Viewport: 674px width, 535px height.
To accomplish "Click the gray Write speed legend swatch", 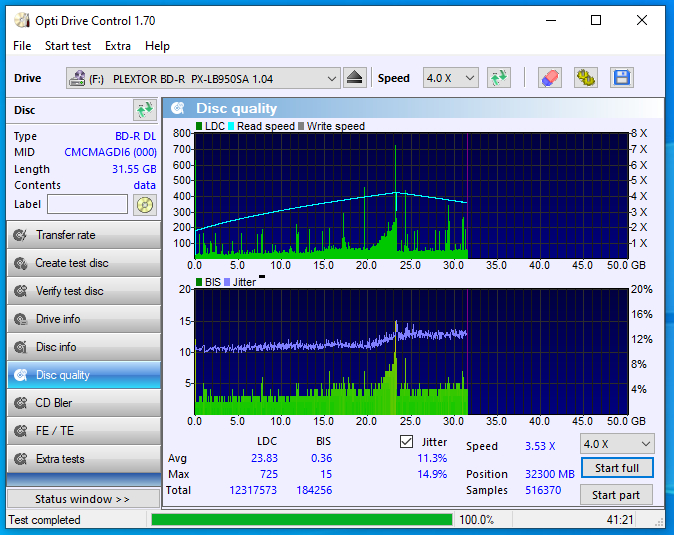I will tap(301, 126).
